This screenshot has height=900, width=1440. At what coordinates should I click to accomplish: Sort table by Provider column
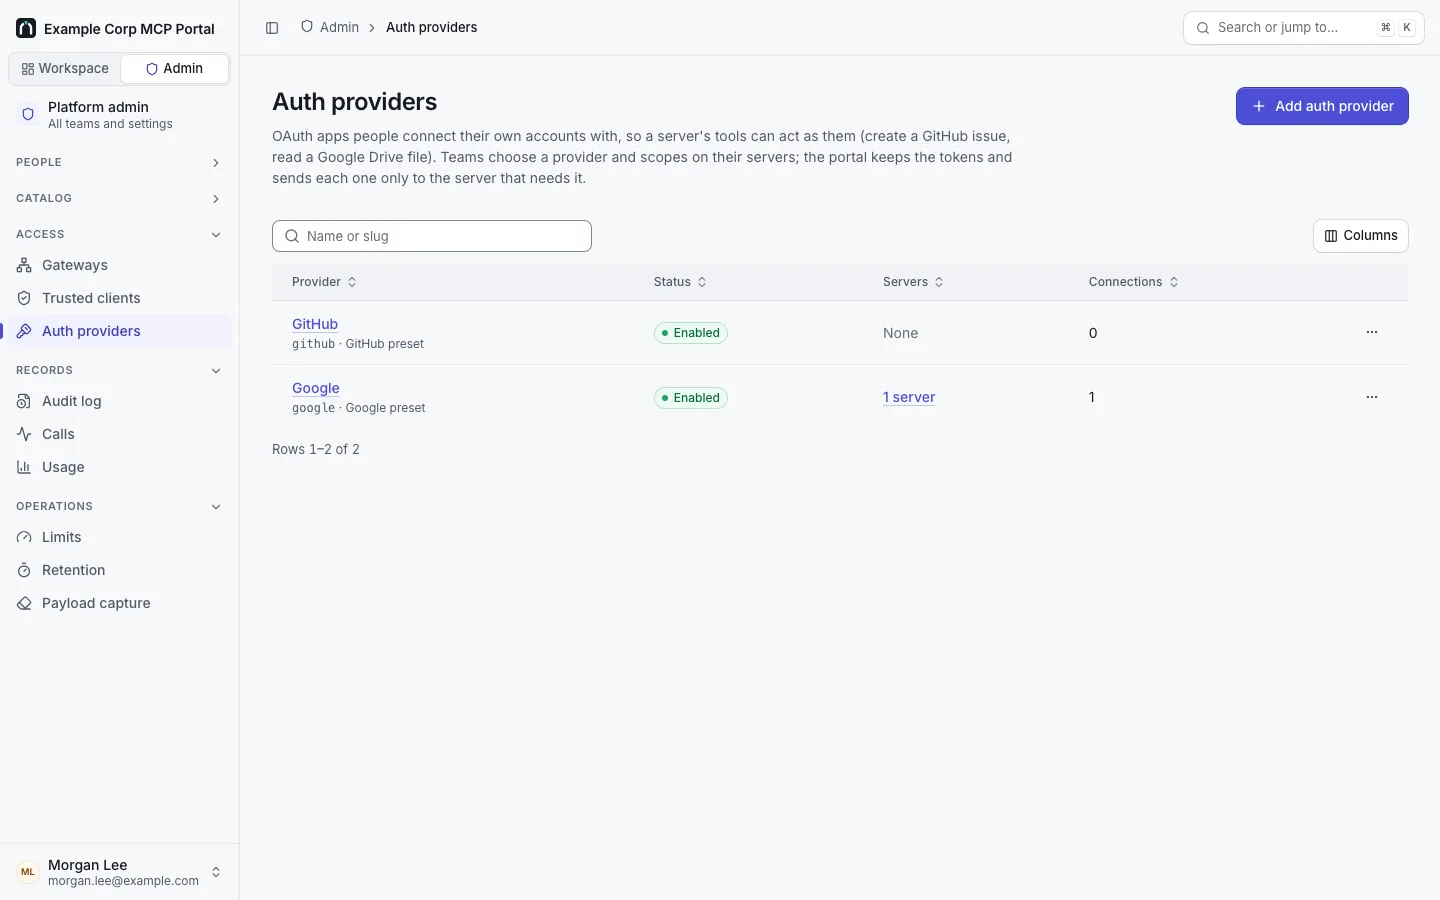point(324,282)
